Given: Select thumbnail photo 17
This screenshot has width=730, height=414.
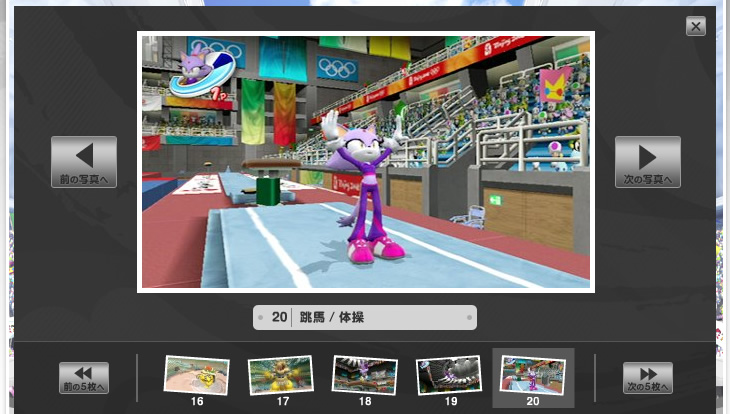Looking at the screenshot, I should [280, 375].
